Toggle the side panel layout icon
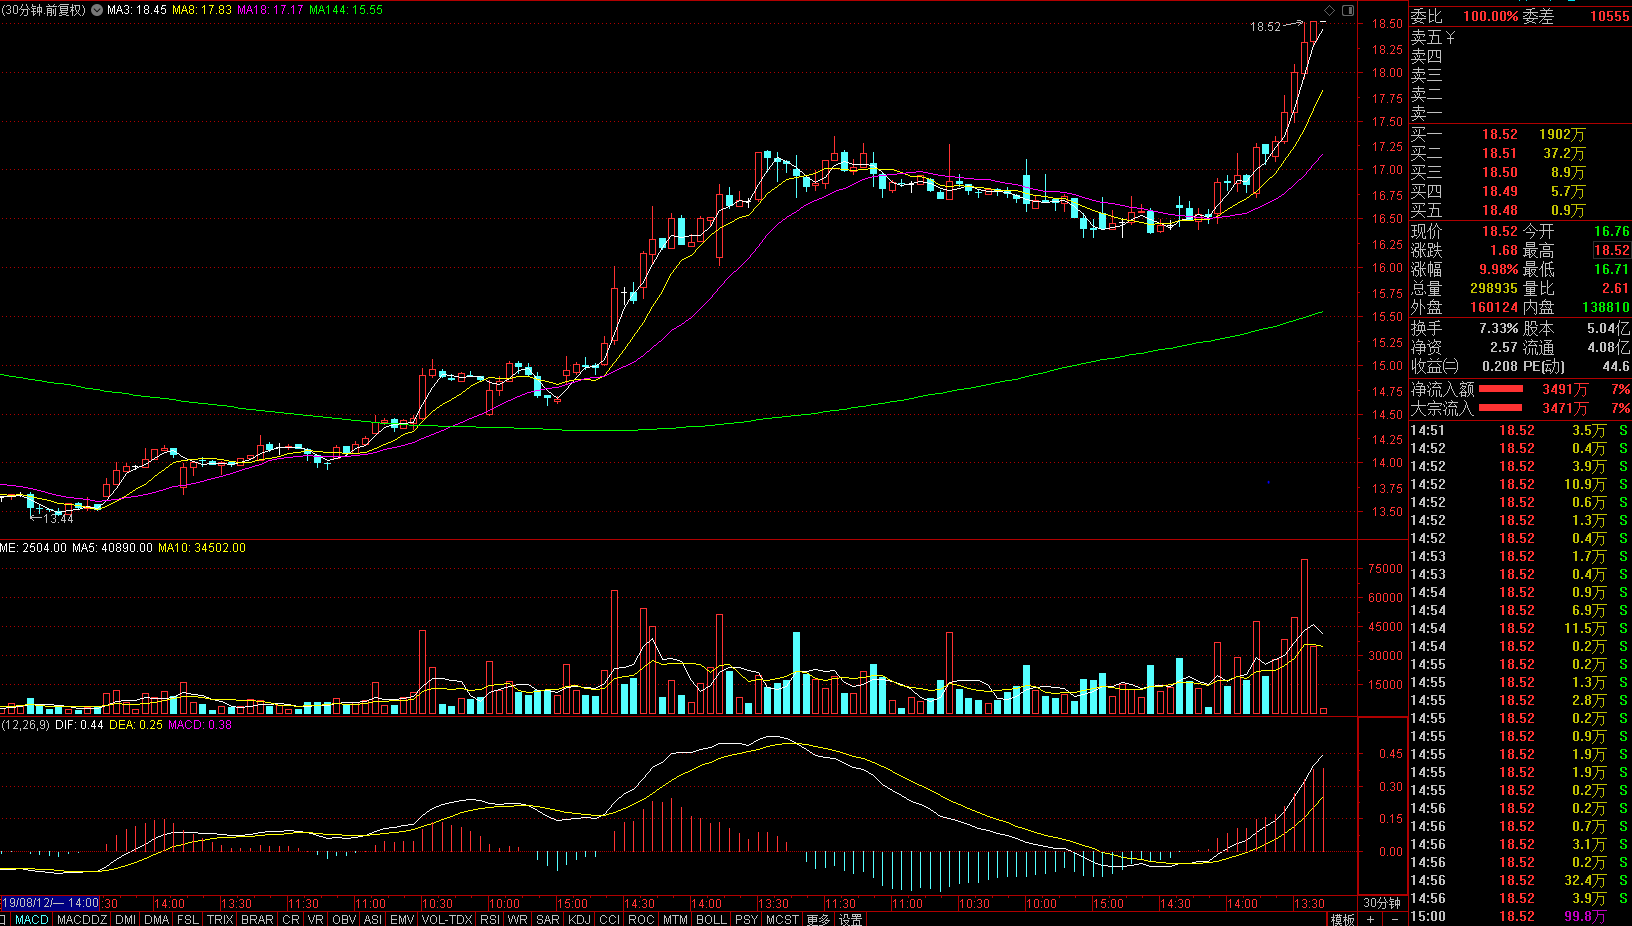Viewport: 1632px width, 926px height. tap(1348, 10)
